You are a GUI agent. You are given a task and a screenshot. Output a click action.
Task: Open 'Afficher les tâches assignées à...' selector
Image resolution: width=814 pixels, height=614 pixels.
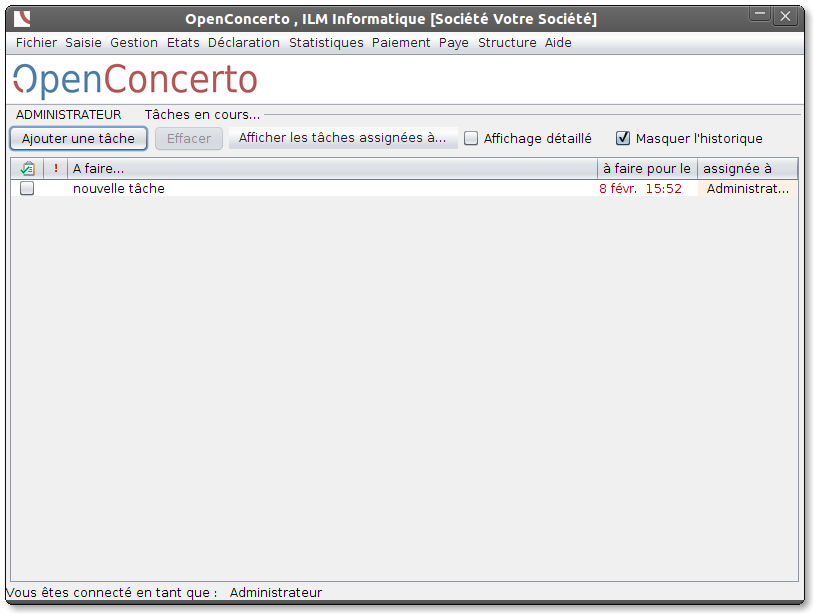coord(343,138)
